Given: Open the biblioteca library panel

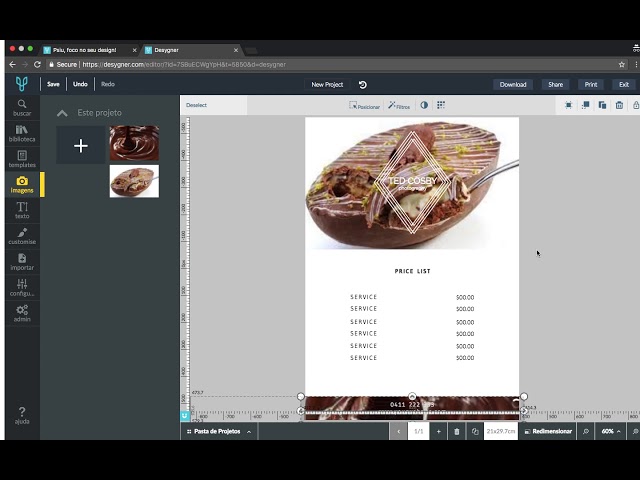Looking at the screenshot, I should 22,133.
